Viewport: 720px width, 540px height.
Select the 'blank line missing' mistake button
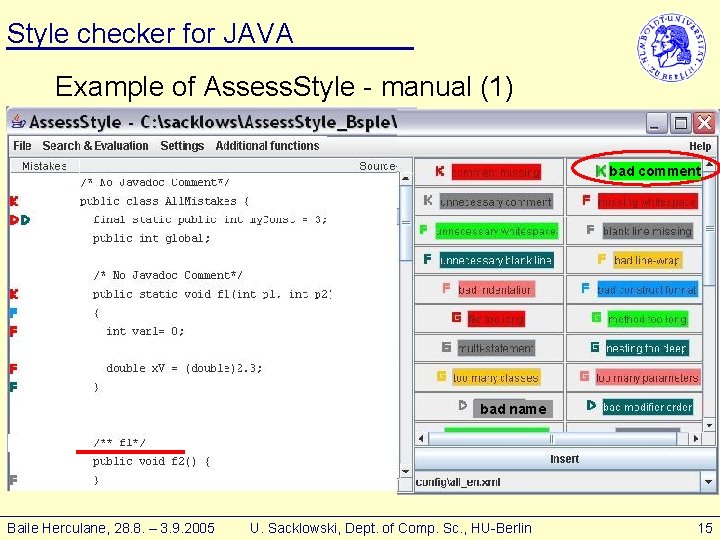(635, 231)
